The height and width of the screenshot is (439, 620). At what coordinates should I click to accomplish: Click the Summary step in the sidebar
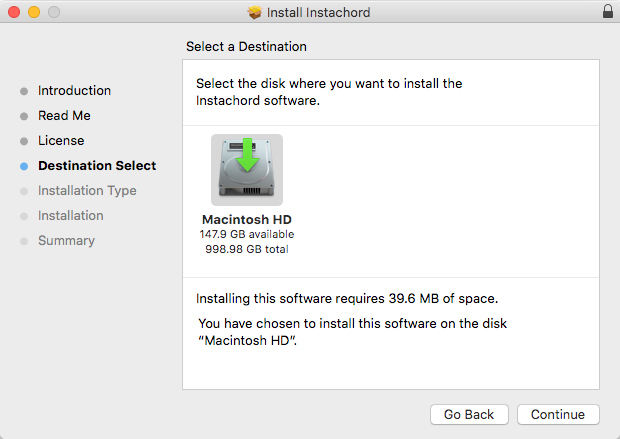tap(66, 241)
